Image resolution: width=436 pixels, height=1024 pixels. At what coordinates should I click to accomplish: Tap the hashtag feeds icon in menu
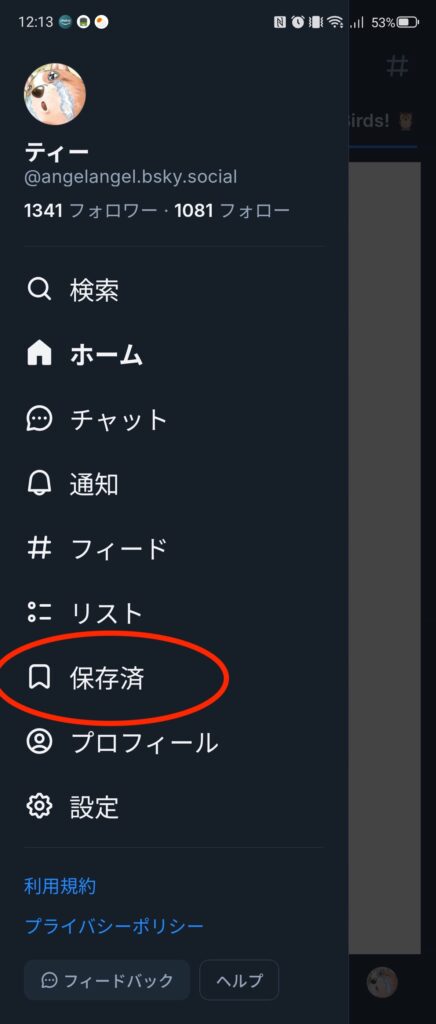[39, 548]
